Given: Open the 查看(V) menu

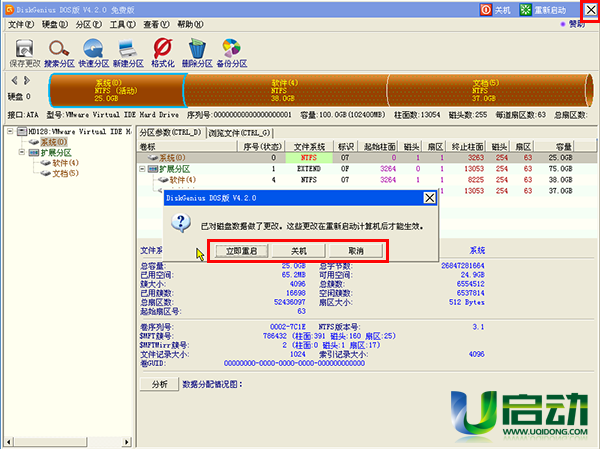Looking at the screenshot, I should [x=156, y=24].
